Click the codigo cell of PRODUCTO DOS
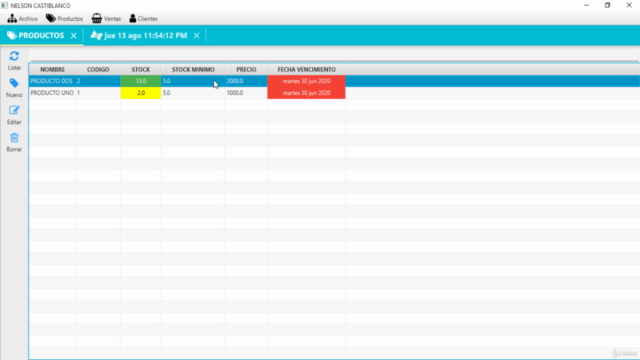 tap(98, 81)
